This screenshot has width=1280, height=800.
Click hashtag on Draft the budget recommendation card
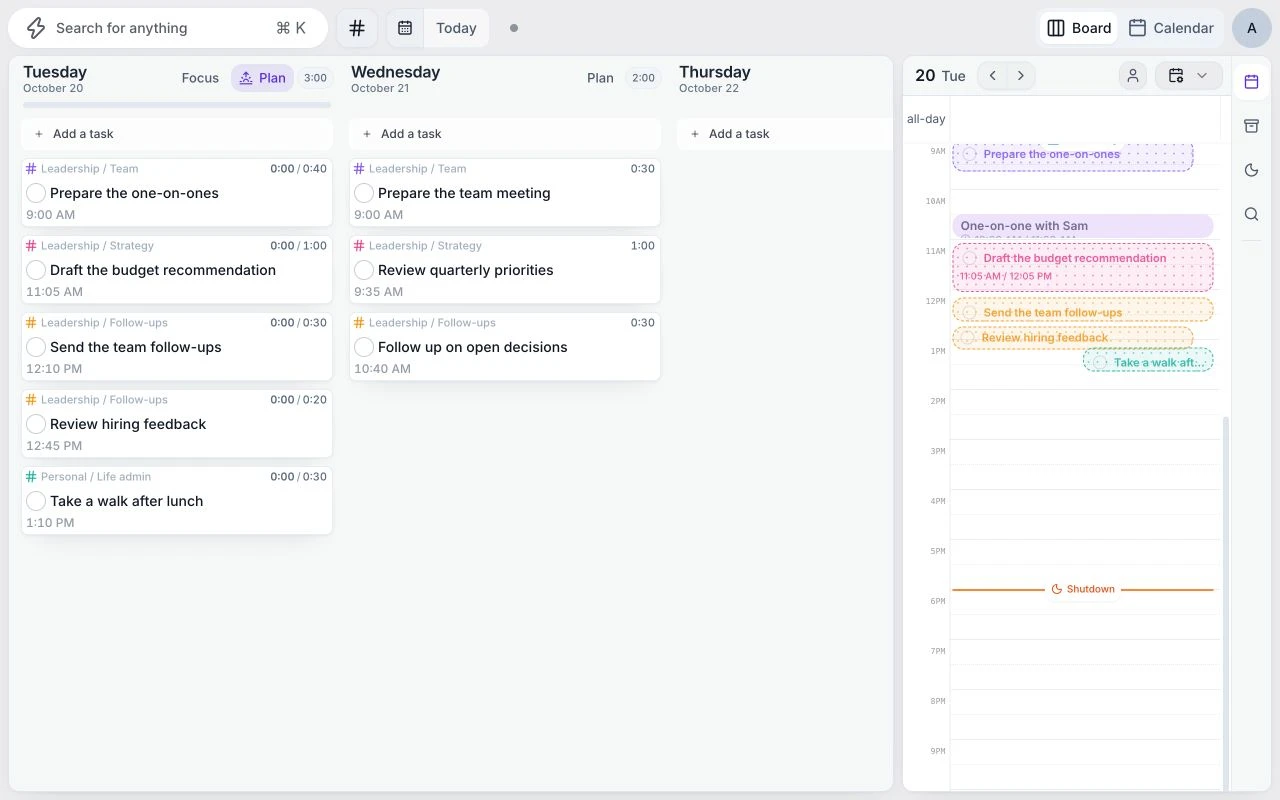tap(31, 246)
